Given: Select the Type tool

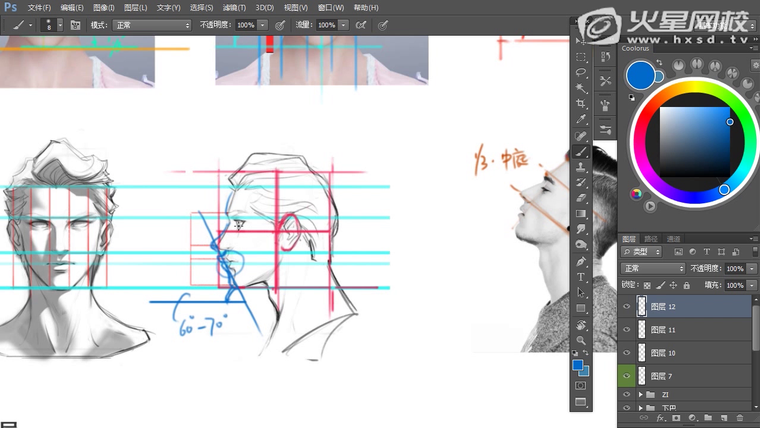Looking at the screenshot, I should [581, 277].
